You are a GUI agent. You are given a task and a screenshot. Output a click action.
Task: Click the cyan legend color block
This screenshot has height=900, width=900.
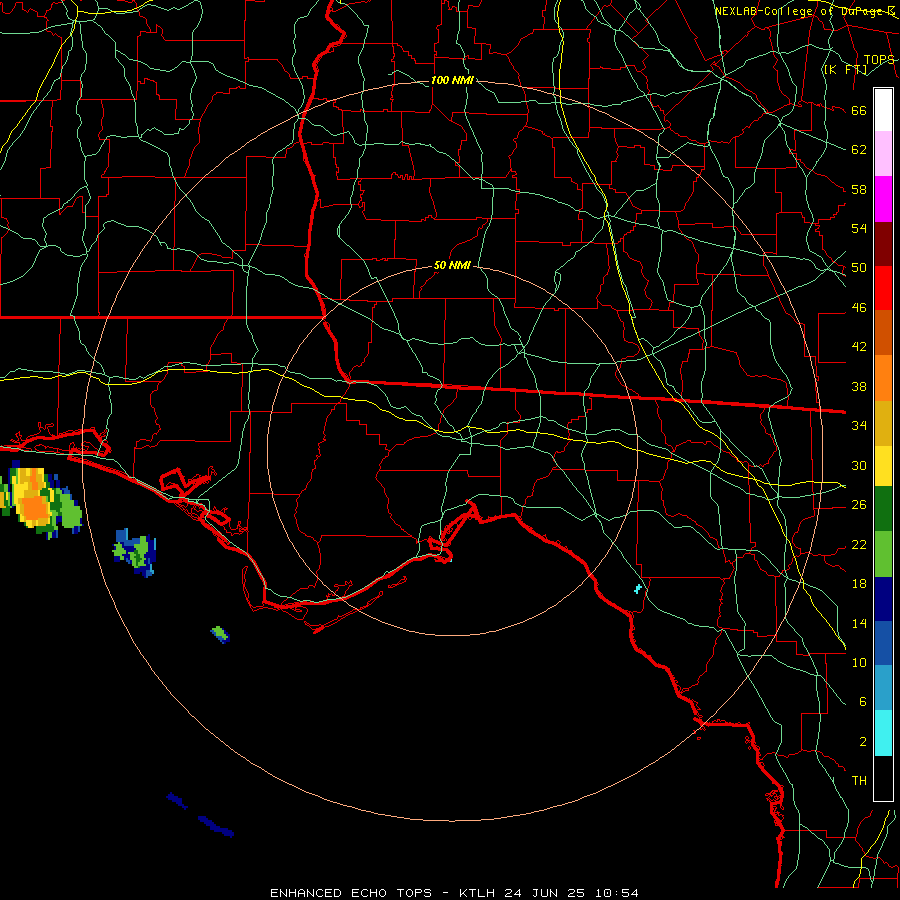pyautogui.click(x=883, y=733)
